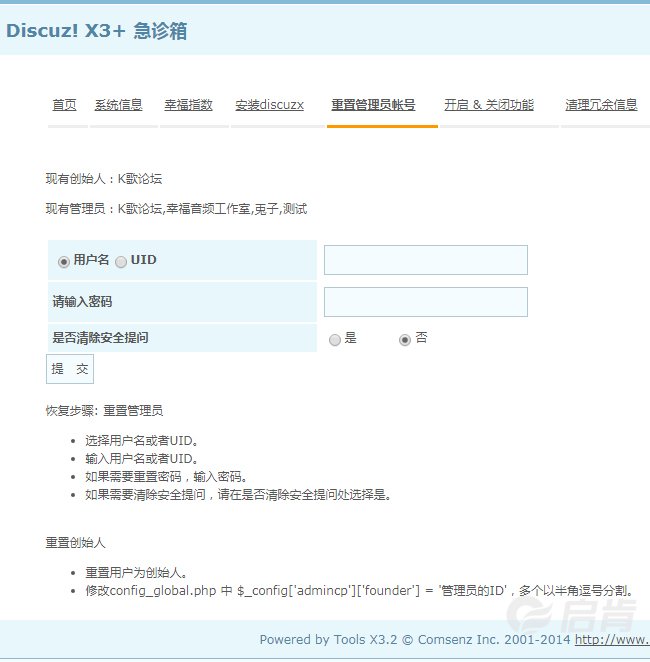Open the http://www link in footer
The image size is (650, 662).
point(612,639)
